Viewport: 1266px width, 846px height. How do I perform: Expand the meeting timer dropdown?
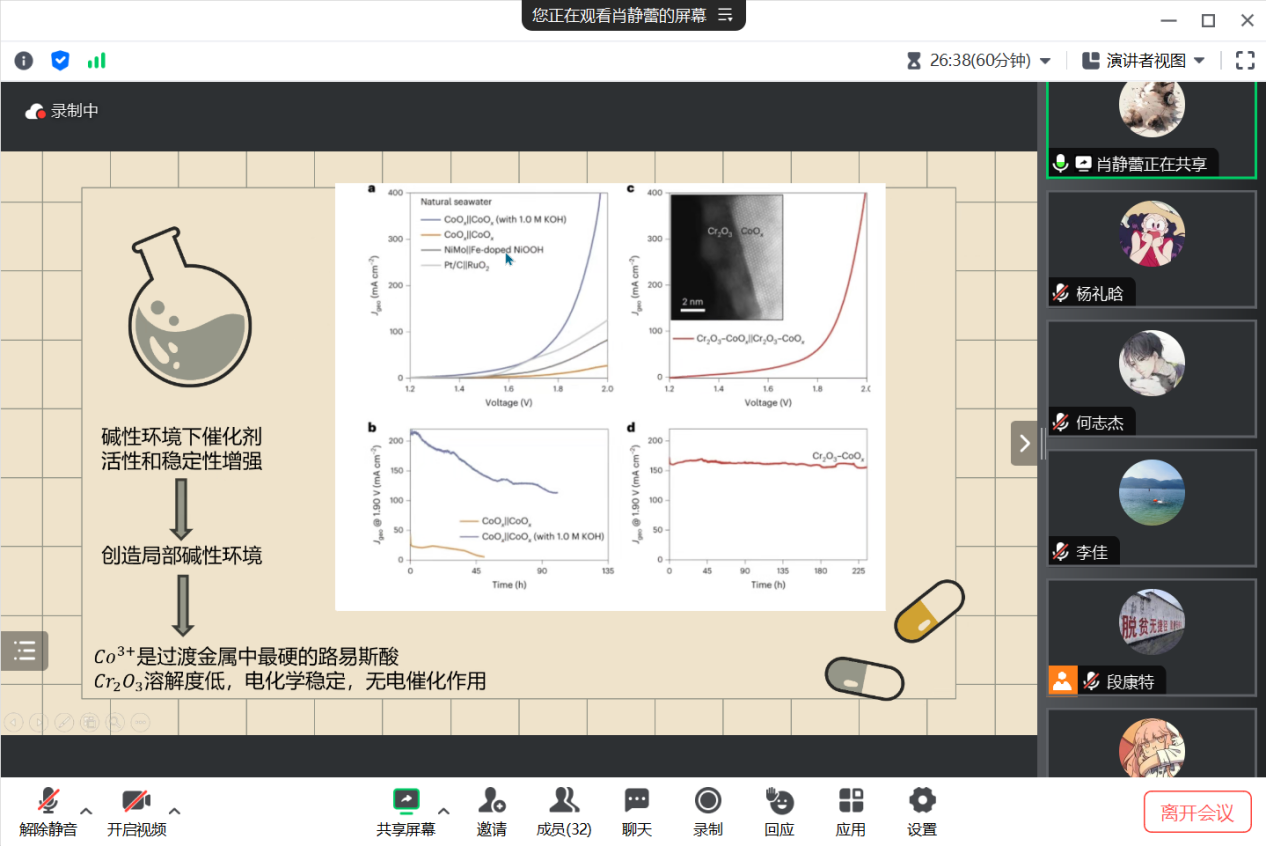pos(1046,61)
